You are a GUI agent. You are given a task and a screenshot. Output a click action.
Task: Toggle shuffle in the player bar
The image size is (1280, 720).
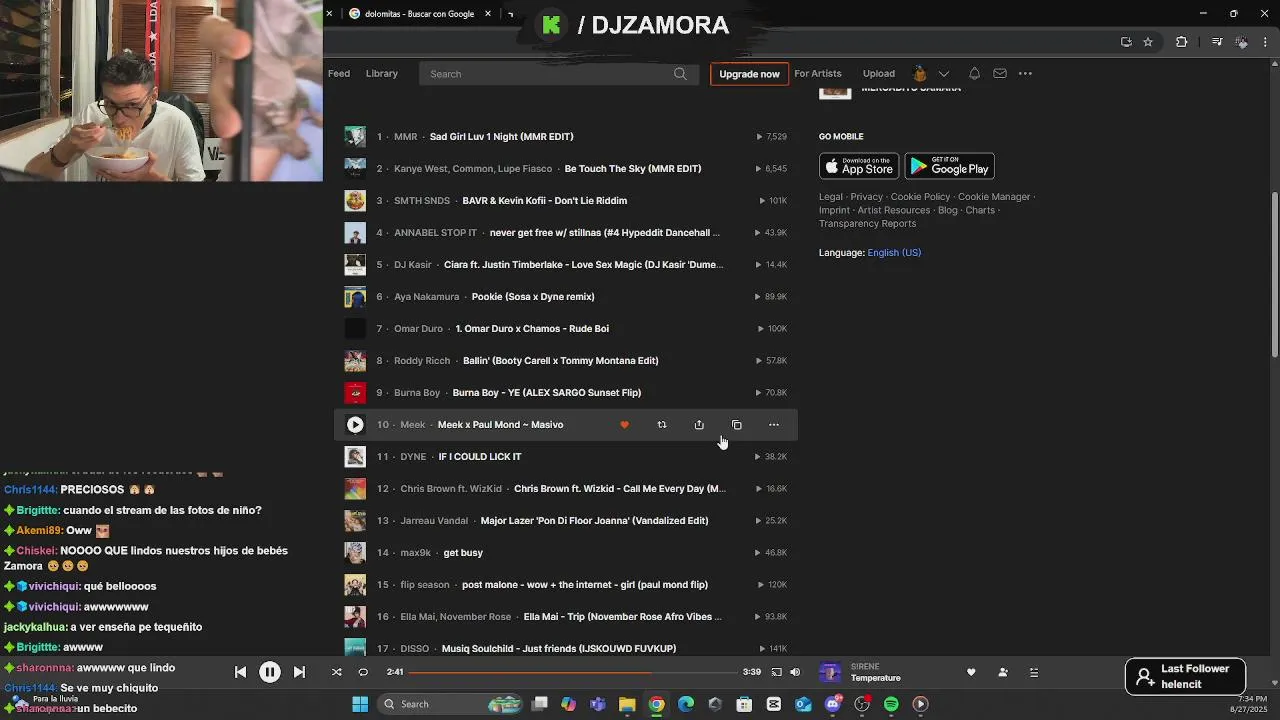(x=337, y=672)
